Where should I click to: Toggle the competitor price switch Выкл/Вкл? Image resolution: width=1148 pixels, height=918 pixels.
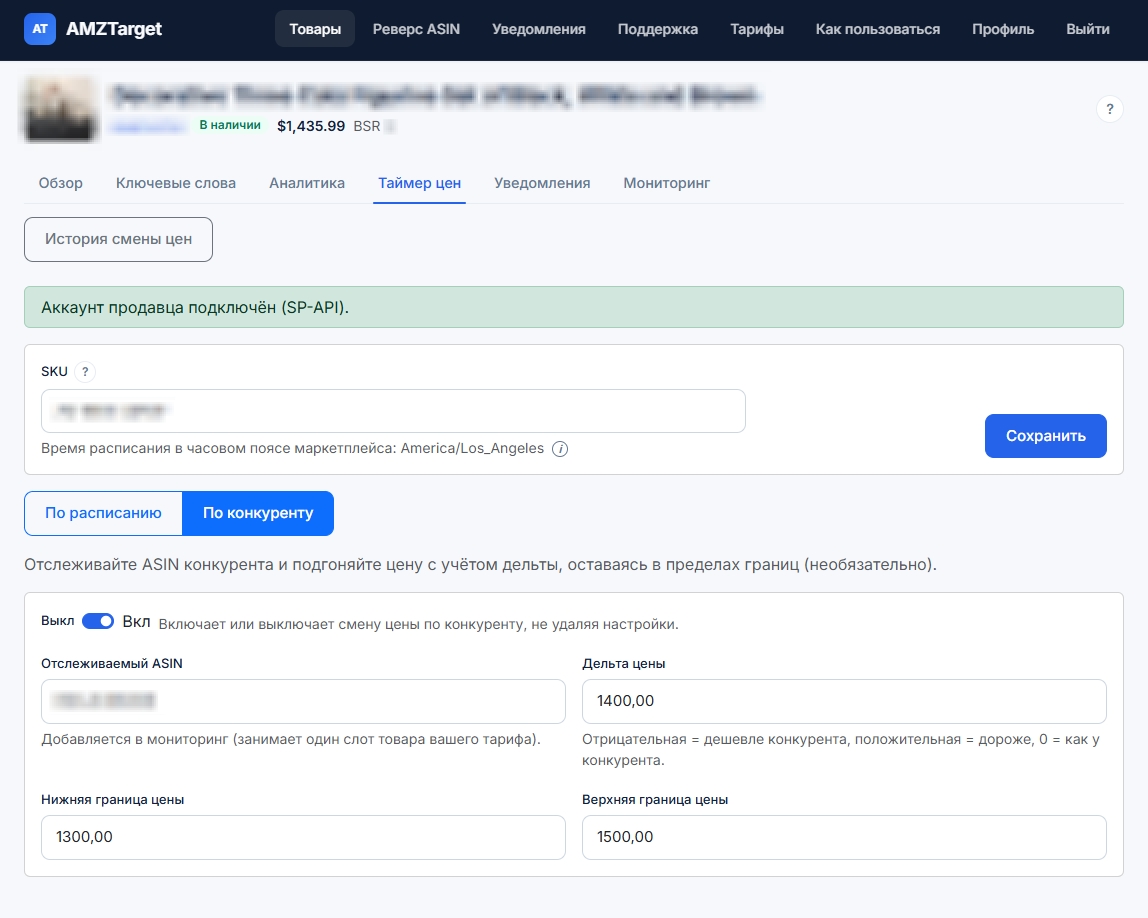97,621
